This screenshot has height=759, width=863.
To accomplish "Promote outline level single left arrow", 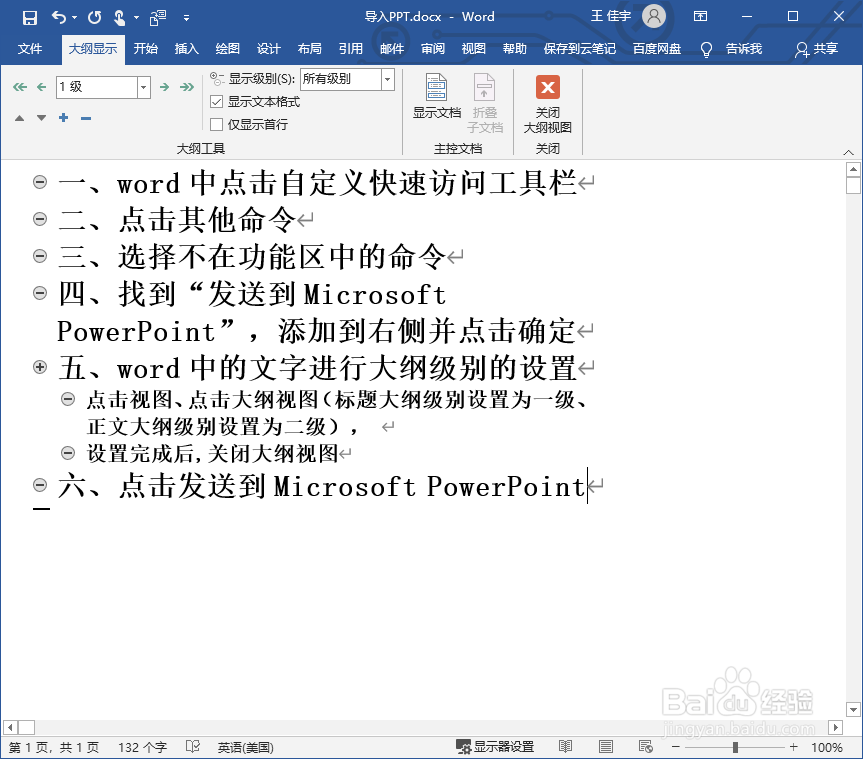I will [x=41, y=87].
